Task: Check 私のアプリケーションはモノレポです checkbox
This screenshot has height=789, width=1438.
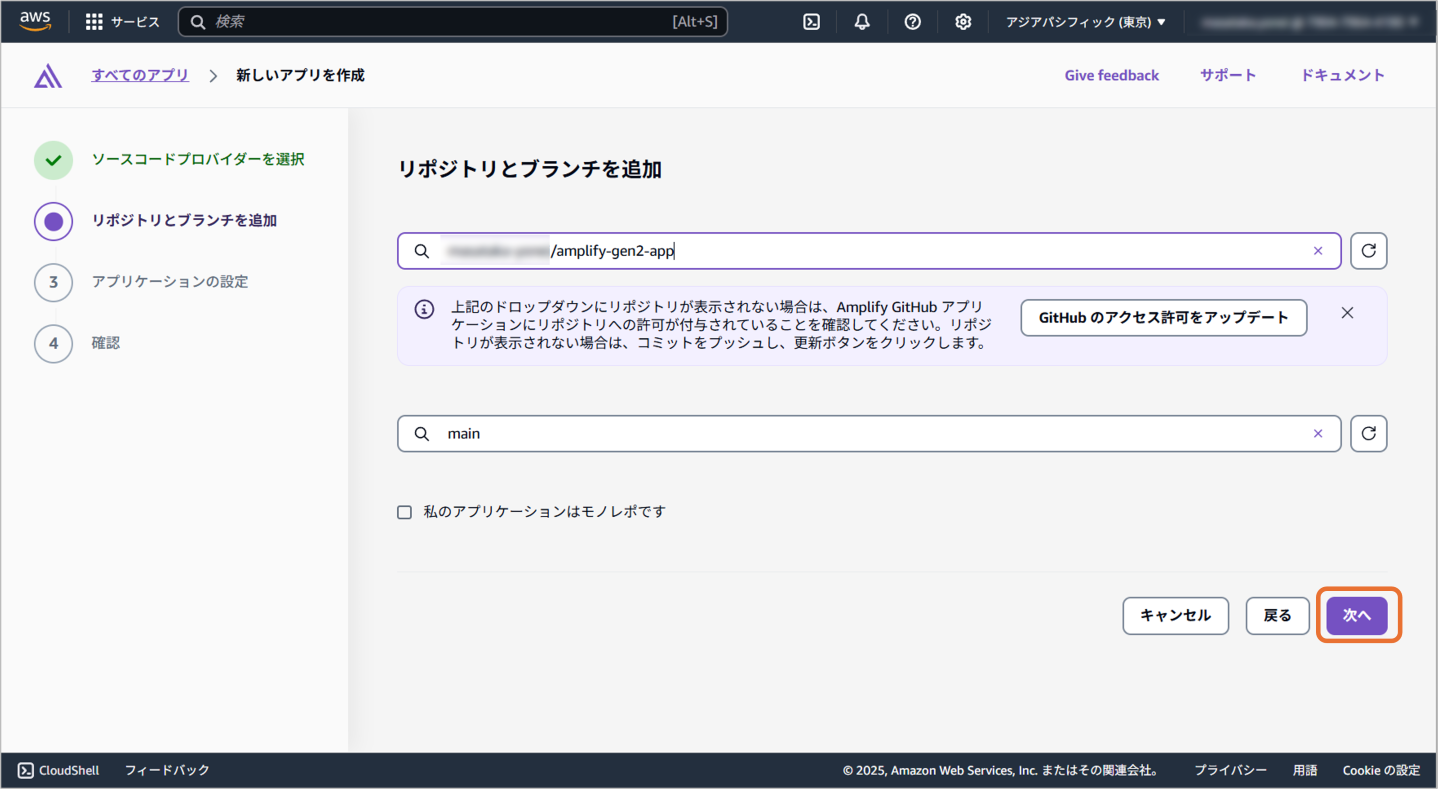Action: pyautogui.click(x=405, y=512)
